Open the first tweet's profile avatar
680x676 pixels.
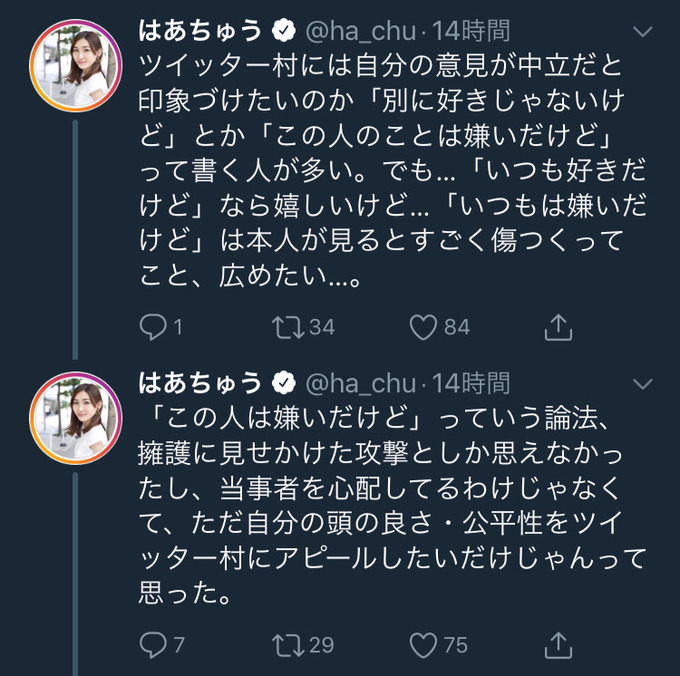click(76, 65)
